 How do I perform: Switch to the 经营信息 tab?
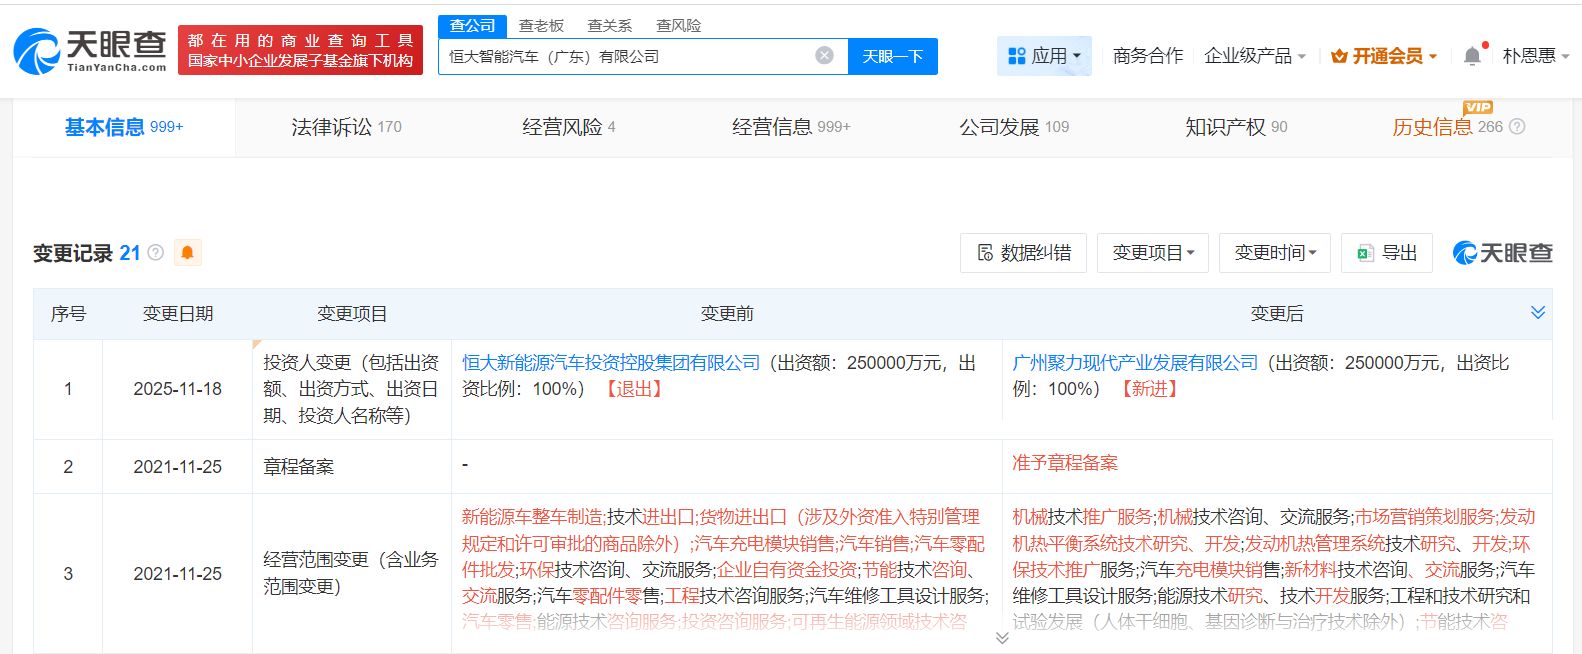[791, 127]
